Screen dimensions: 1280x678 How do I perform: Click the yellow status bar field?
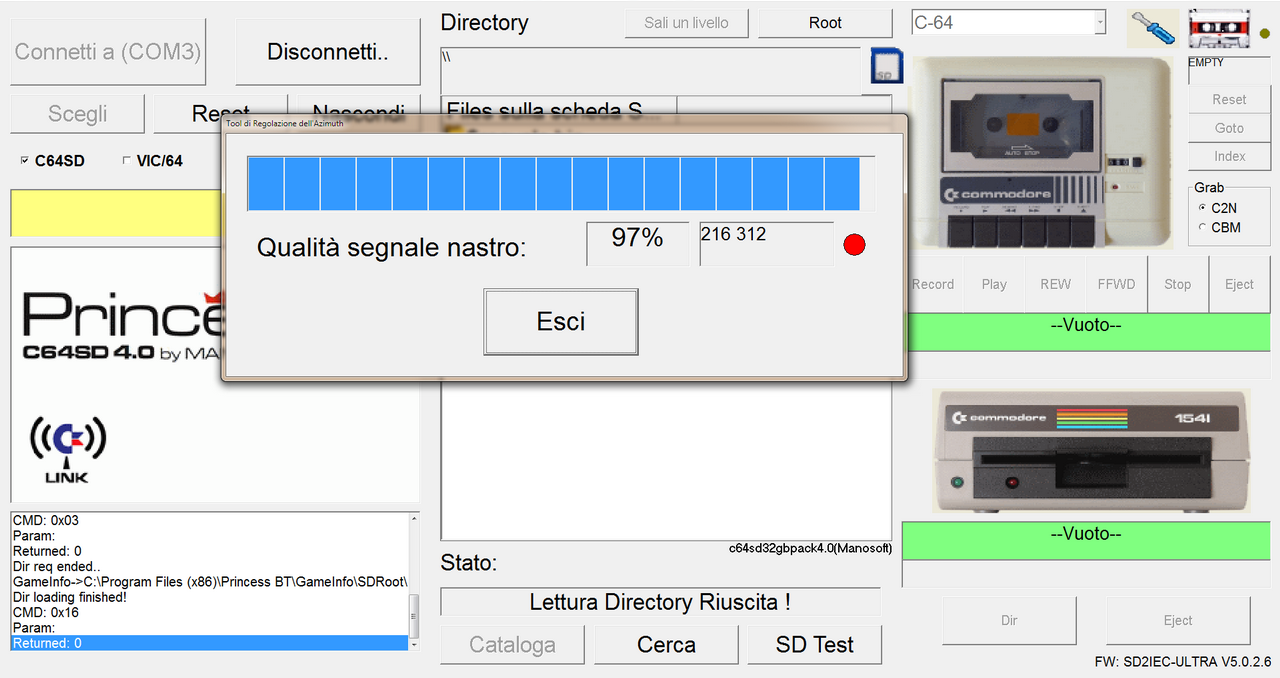pos(116,211)
